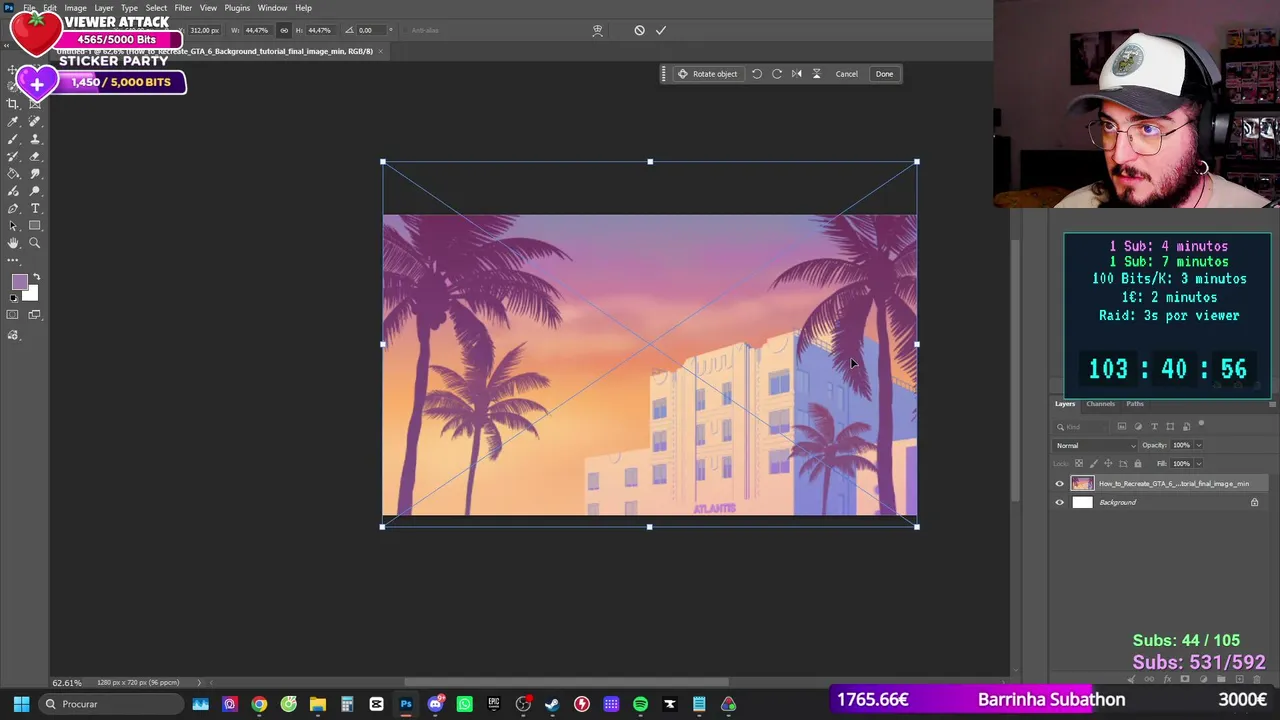Toggle the adjustment layer filter

pos(1138,427)
